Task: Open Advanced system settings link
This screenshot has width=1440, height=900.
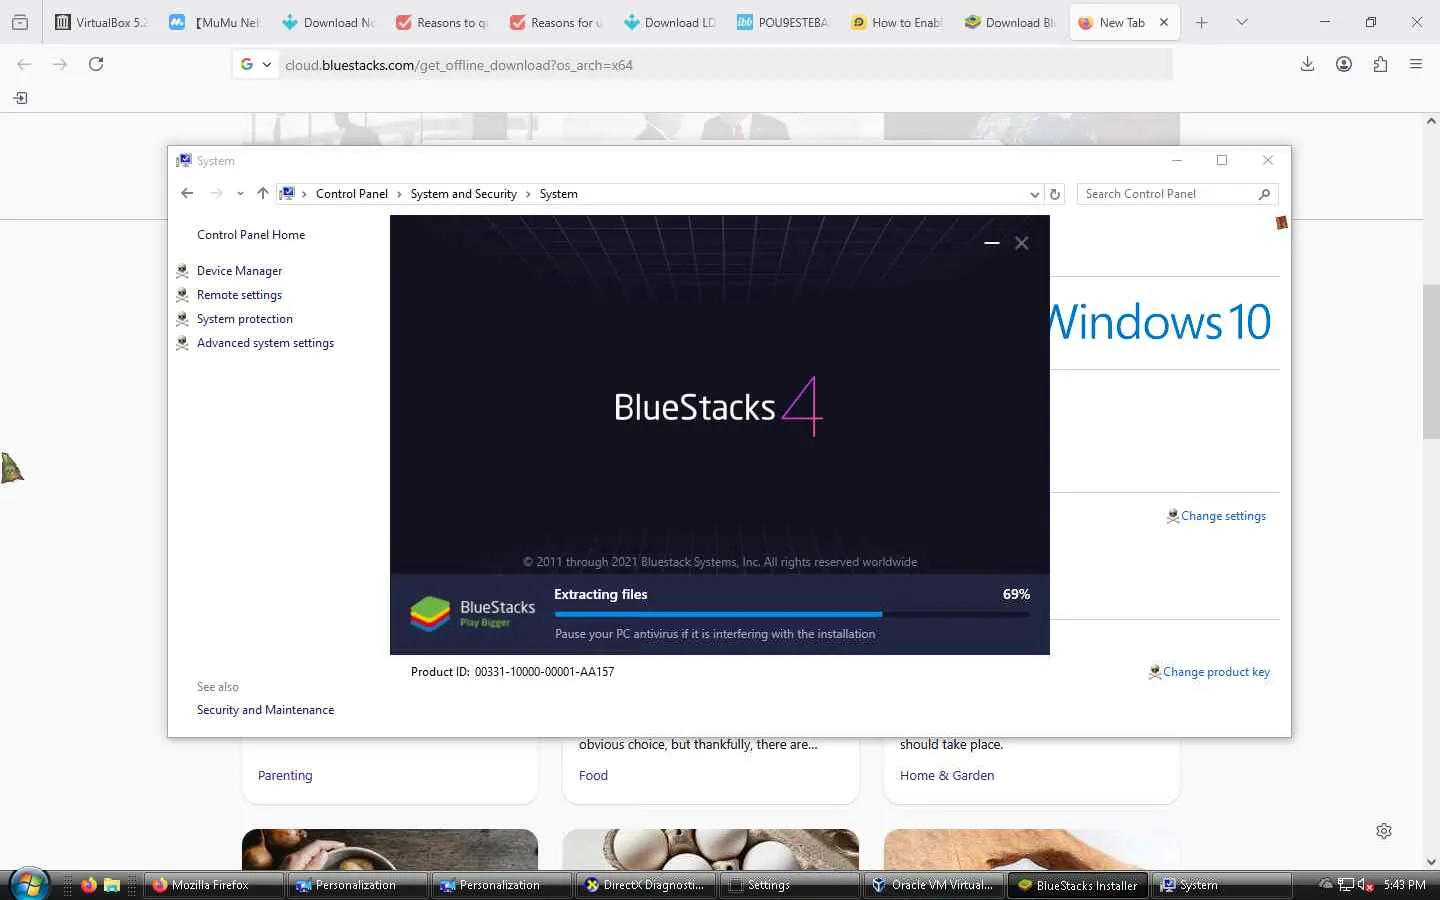Action: point(265,343)
